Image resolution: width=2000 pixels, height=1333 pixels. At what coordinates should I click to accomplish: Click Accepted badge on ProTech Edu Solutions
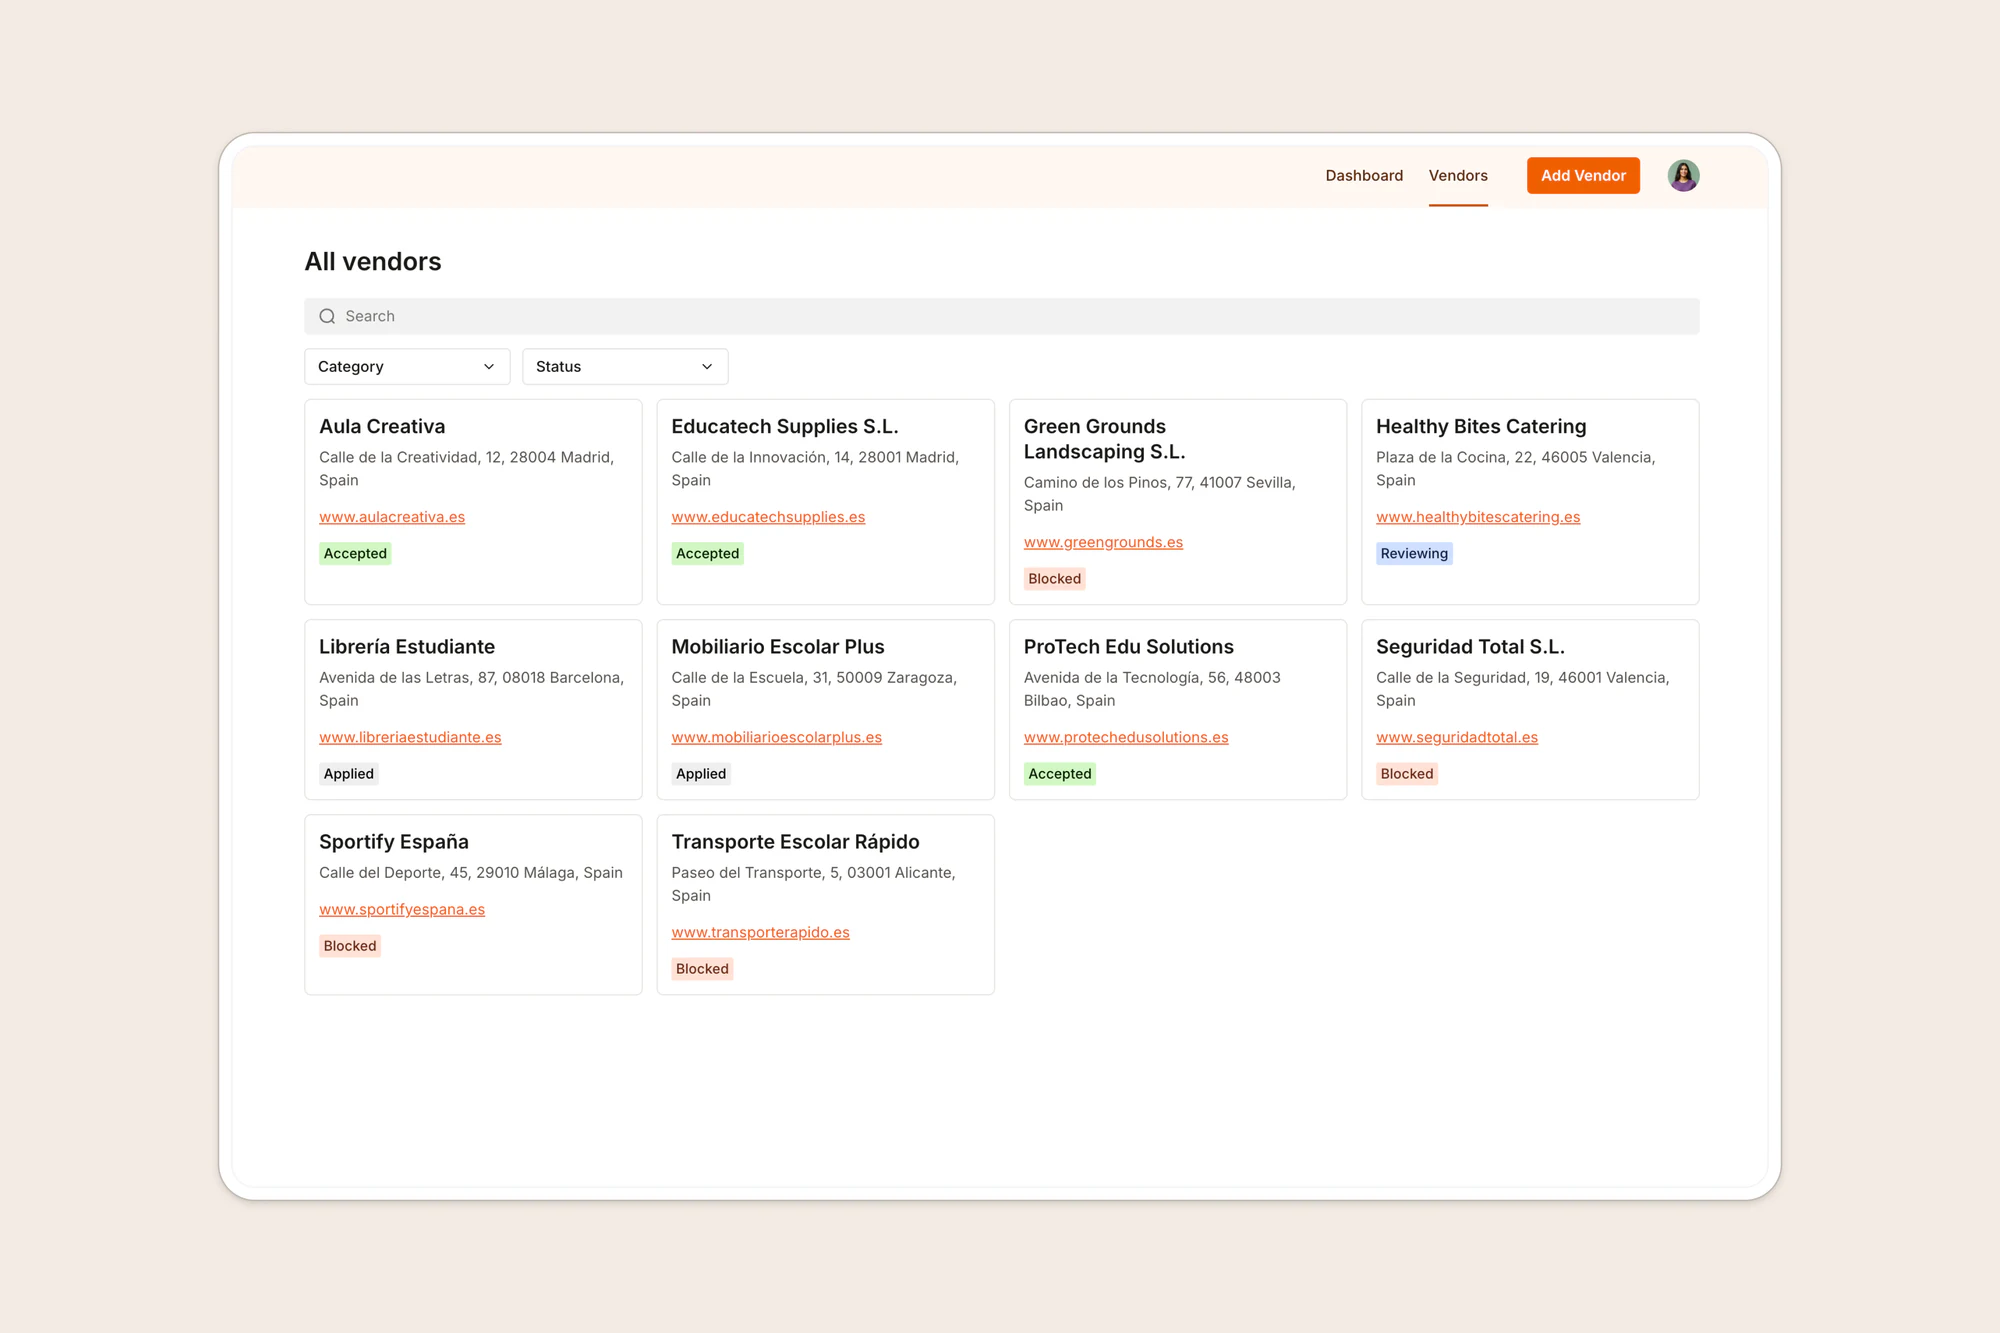1059,774
